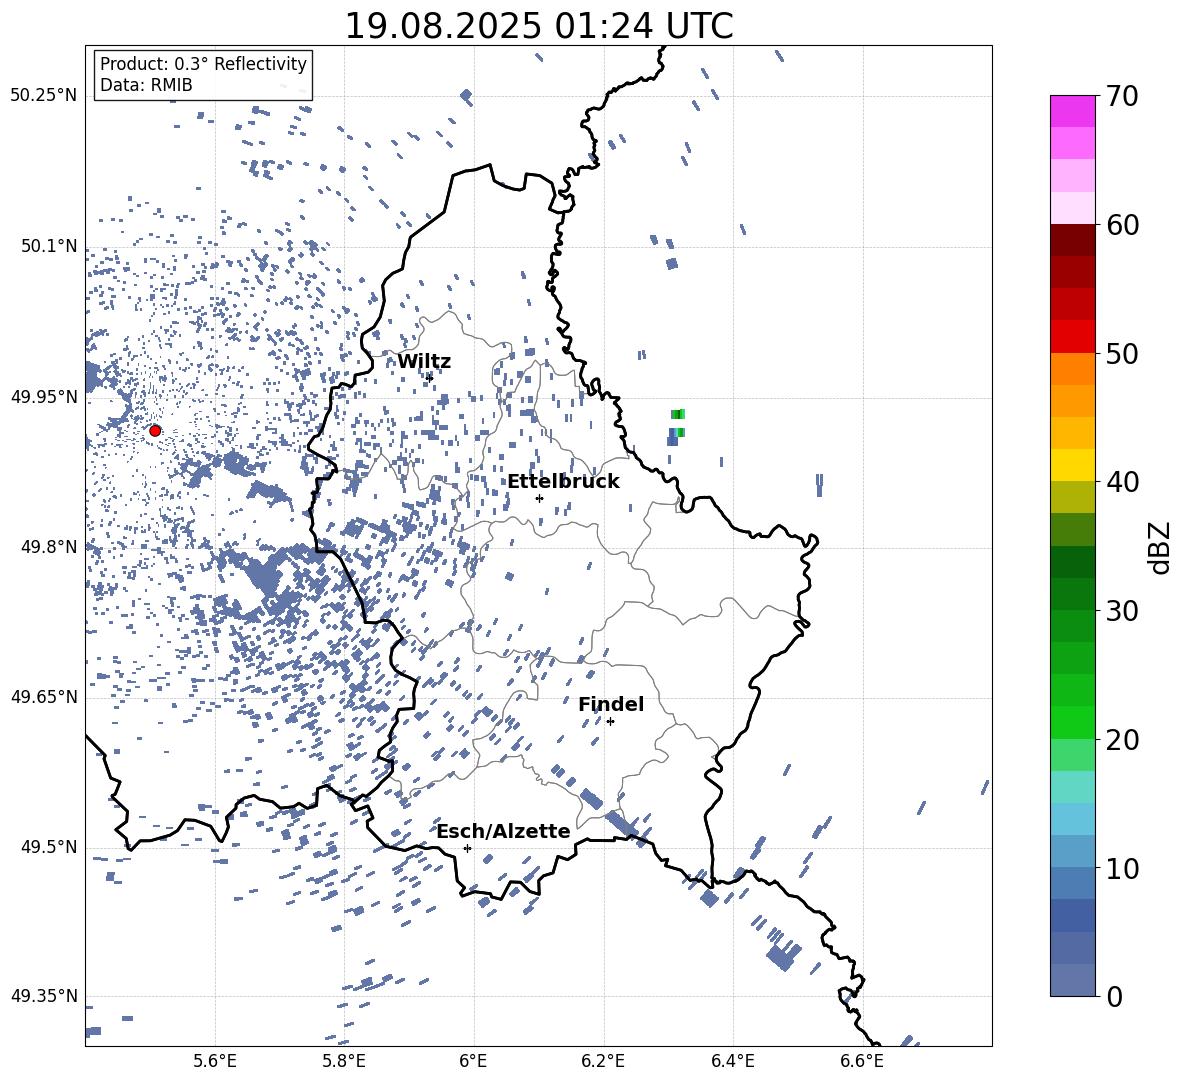
Task: Click the Wiltz station cross marker
Action: click(429, 377)
